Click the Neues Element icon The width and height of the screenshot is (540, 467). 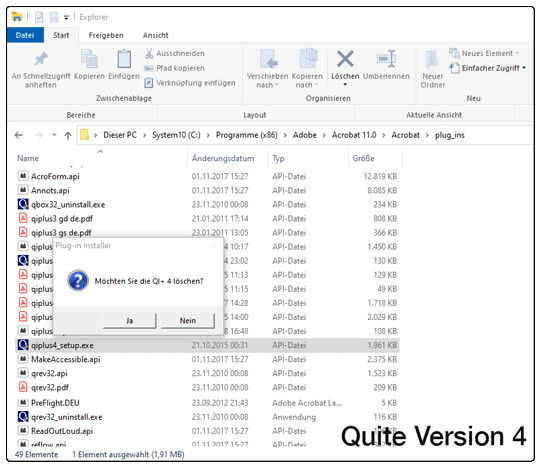click(454, 53)
